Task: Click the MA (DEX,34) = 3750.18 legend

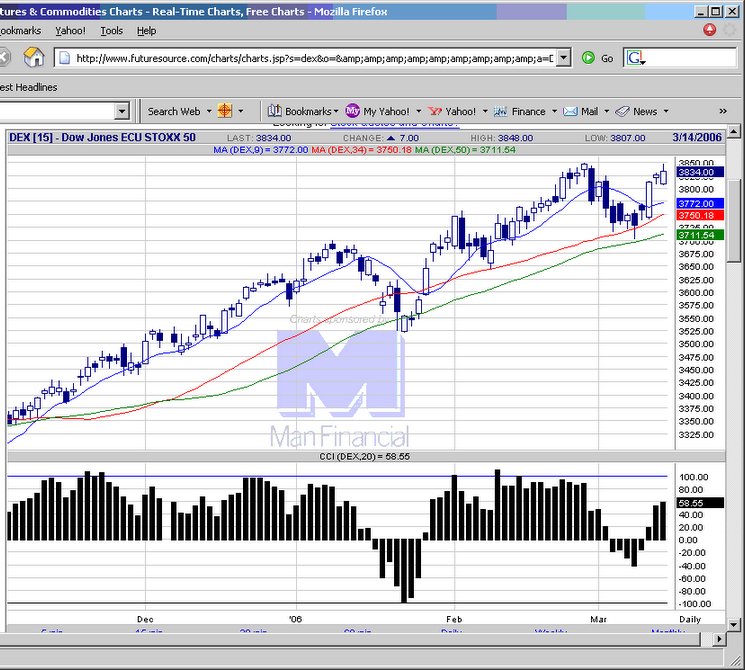Action: [x=362, y=150]
